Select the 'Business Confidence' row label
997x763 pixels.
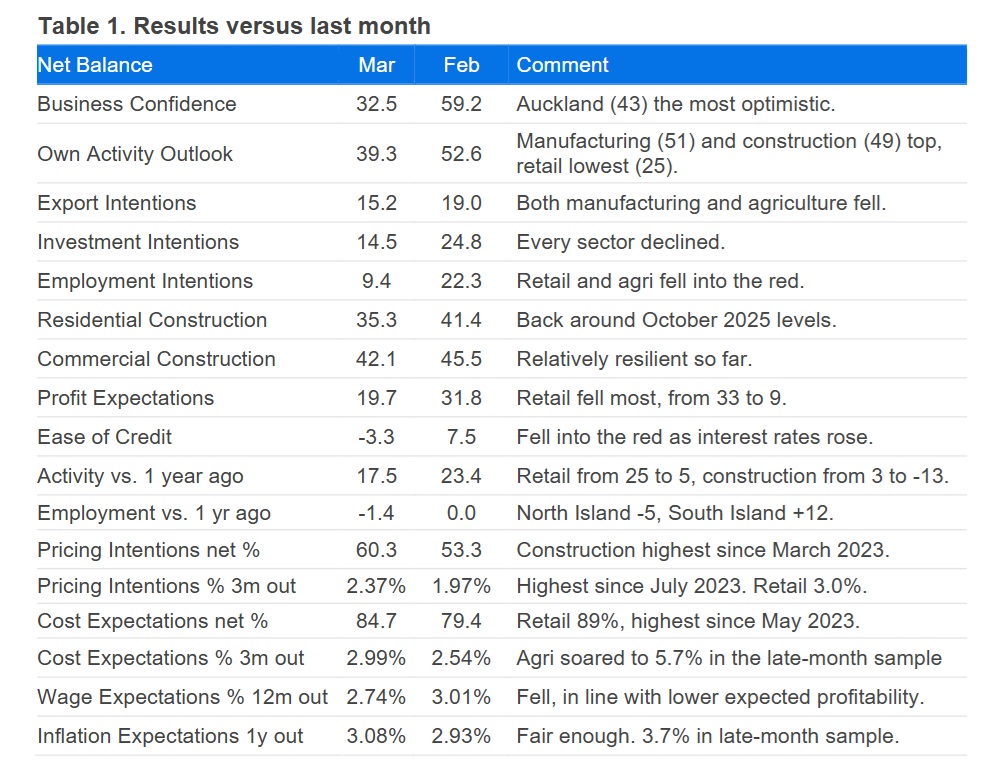pyautogui.click(x=137, y=104)
